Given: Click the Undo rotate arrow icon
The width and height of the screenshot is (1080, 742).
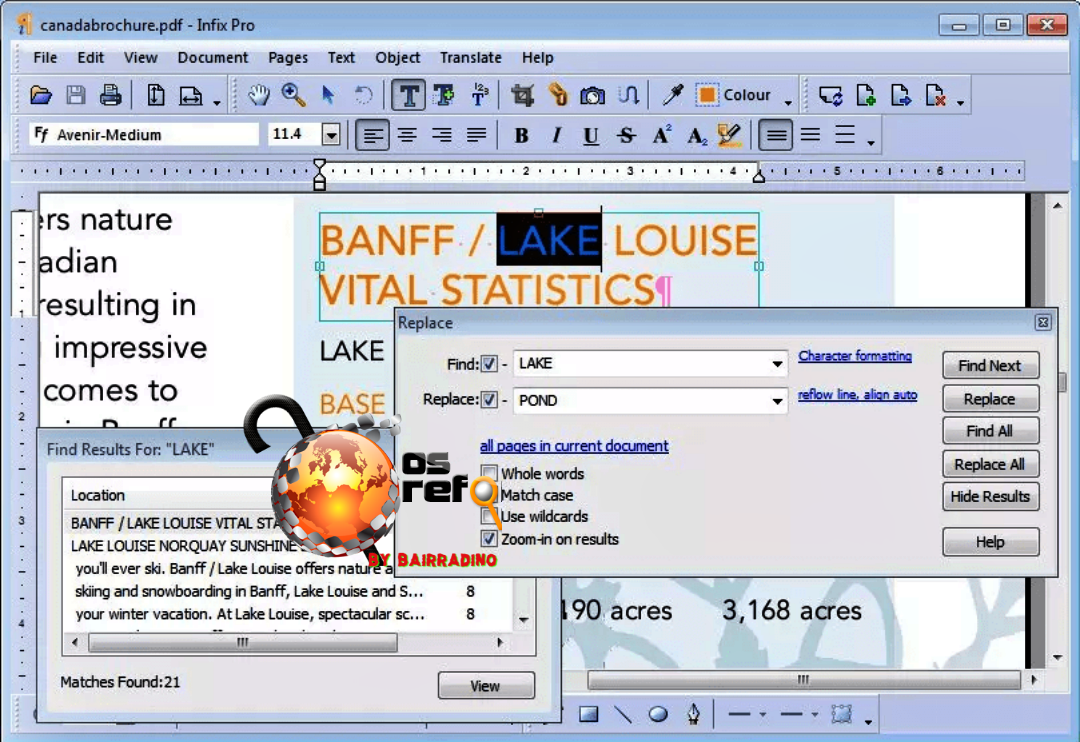Looking at the screenshot, I should [x=363, y=95].
